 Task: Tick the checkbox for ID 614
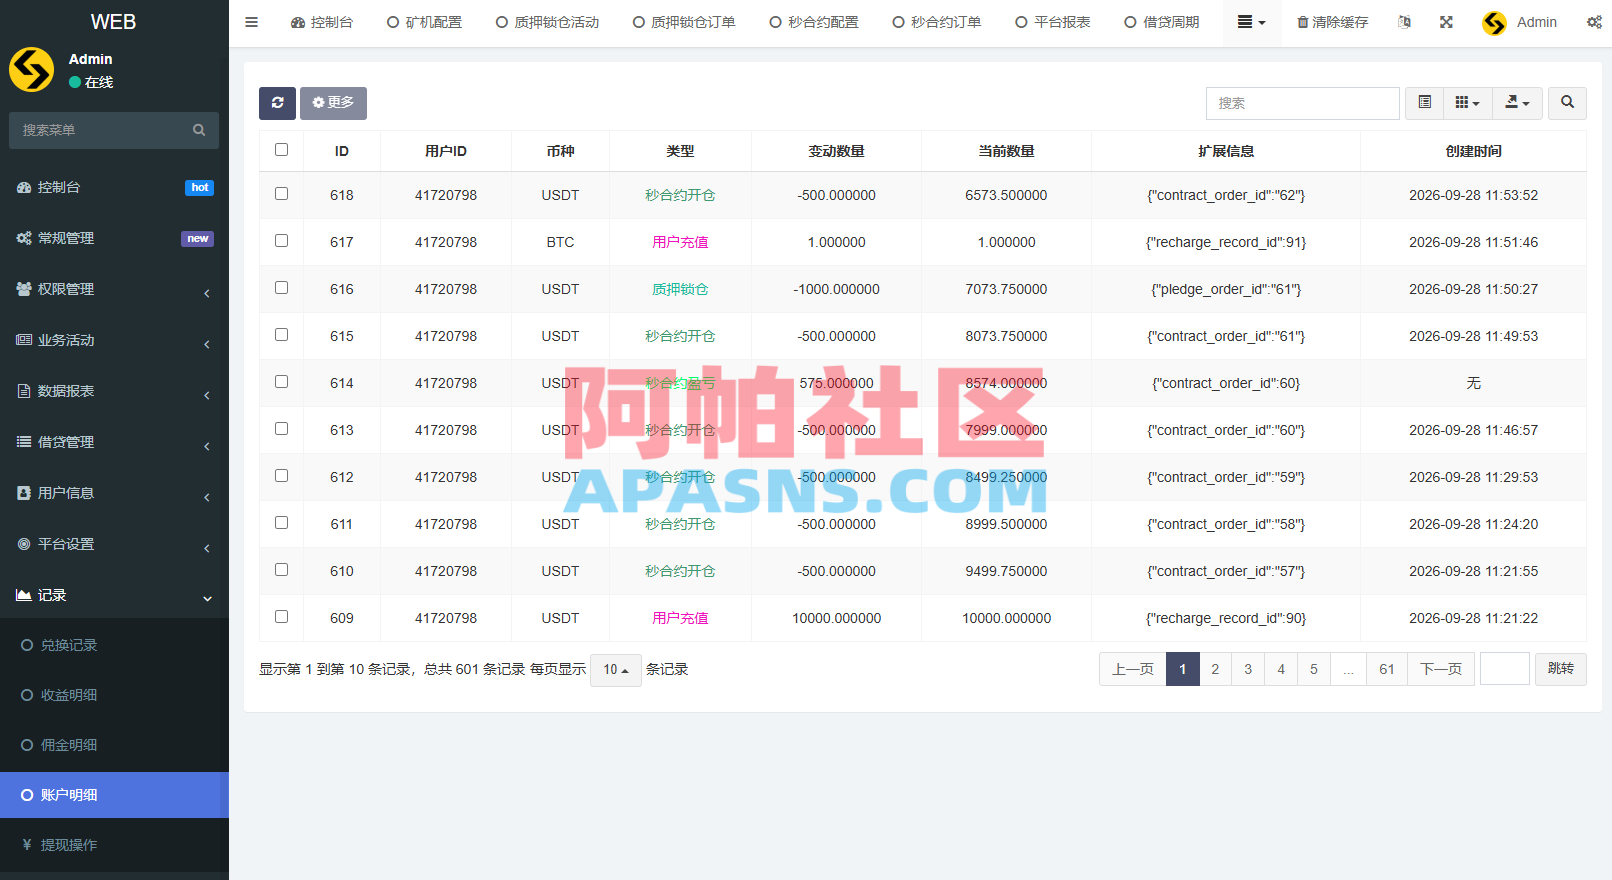click(281, 382)
